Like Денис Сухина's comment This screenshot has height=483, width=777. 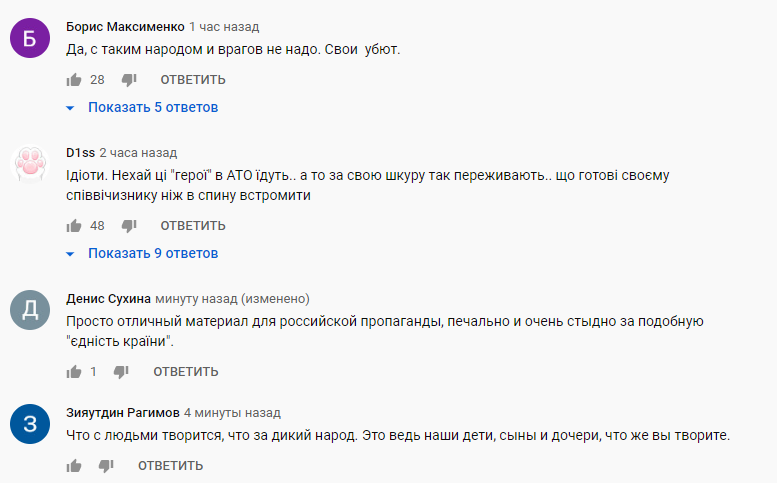click(74, 372)
